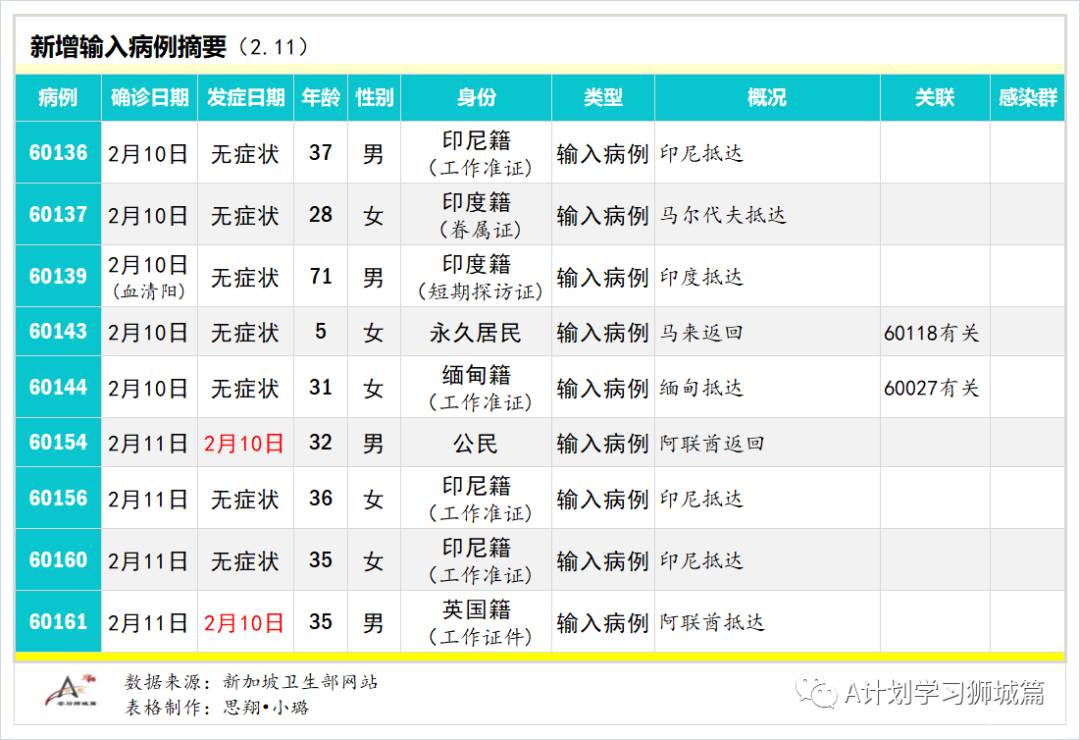The height and width of the screenshot is (740, 1080).
Task: Click the 血清阳 note under case 60139
Action: (148, 291)
